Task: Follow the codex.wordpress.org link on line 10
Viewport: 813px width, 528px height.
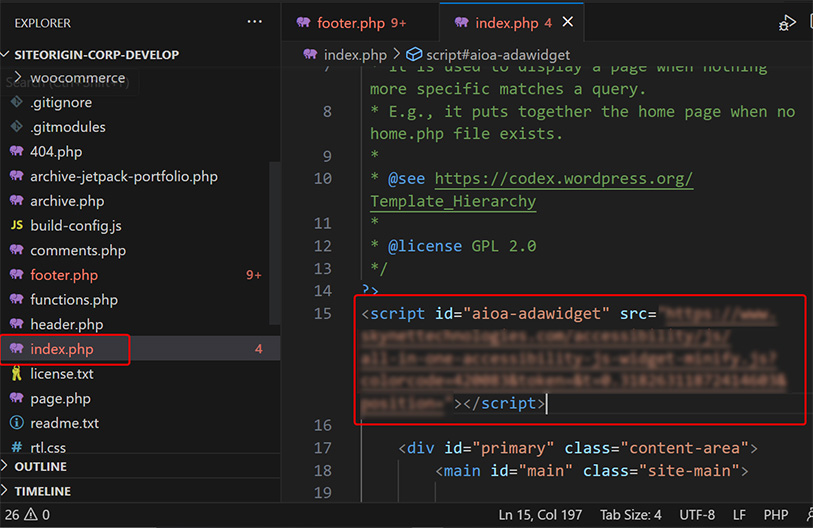Action: pos(564,179)
